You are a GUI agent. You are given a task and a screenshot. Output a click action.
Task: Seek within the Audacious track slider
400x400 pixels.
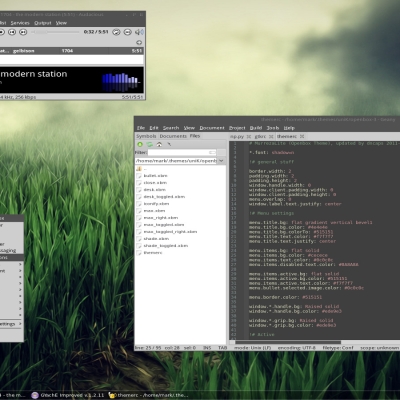(55, 32)
